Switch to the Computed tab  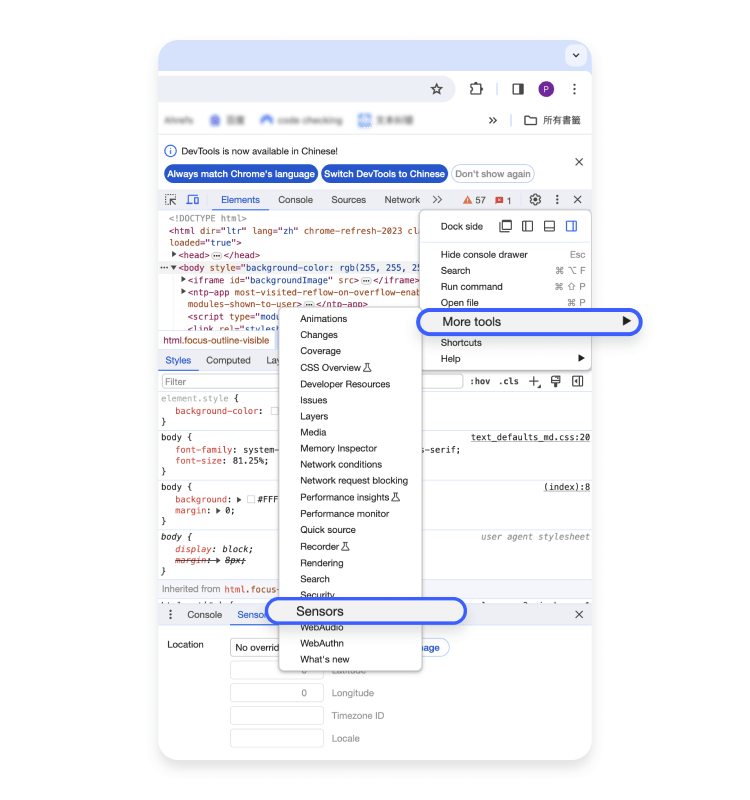pos(228,360)
